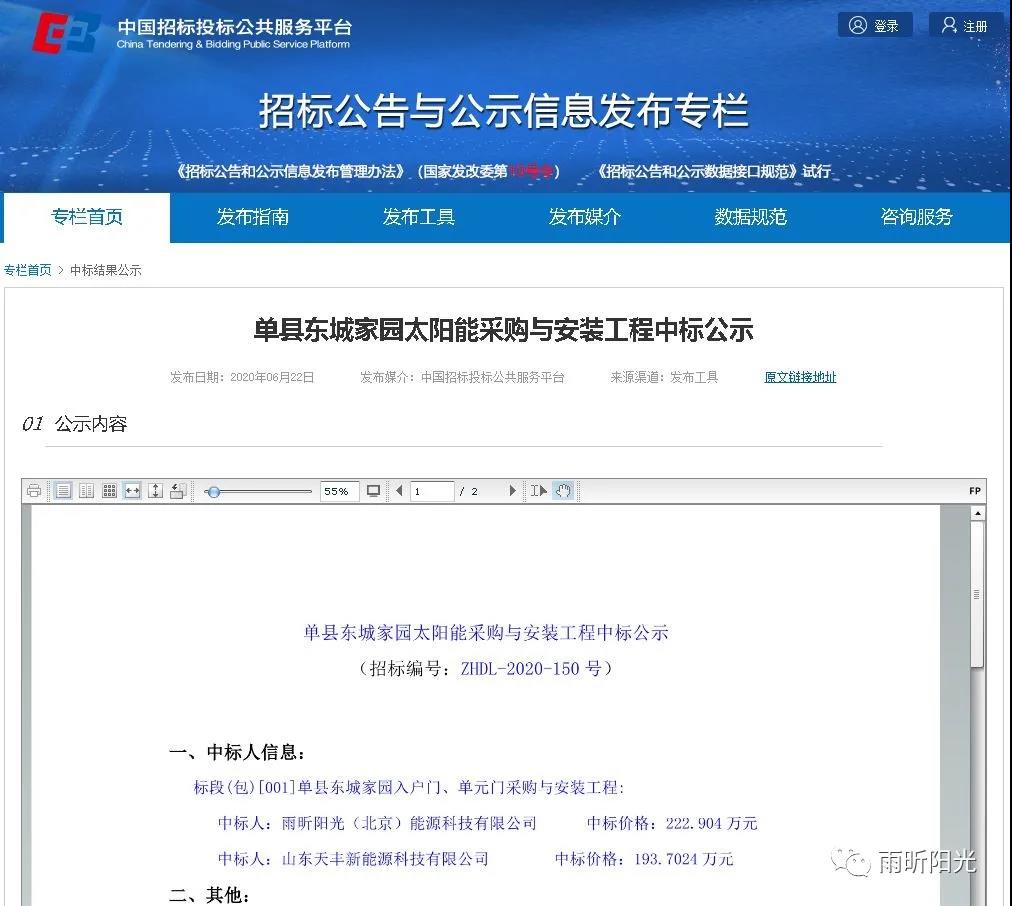1012x906 pixels.
Task: Open the 原文链接地址 link
Action: (x=800, y=377)
